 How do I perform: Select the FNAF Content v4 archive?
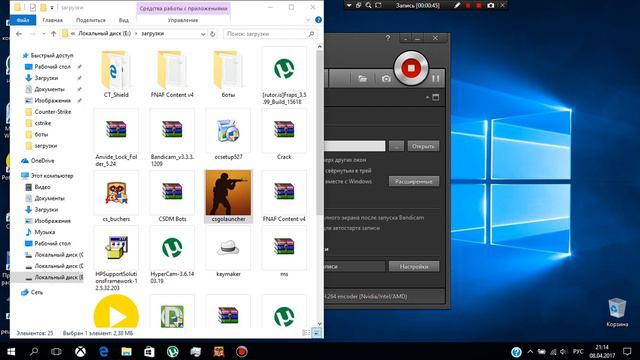pyautogui.click(x=284, y=197)
